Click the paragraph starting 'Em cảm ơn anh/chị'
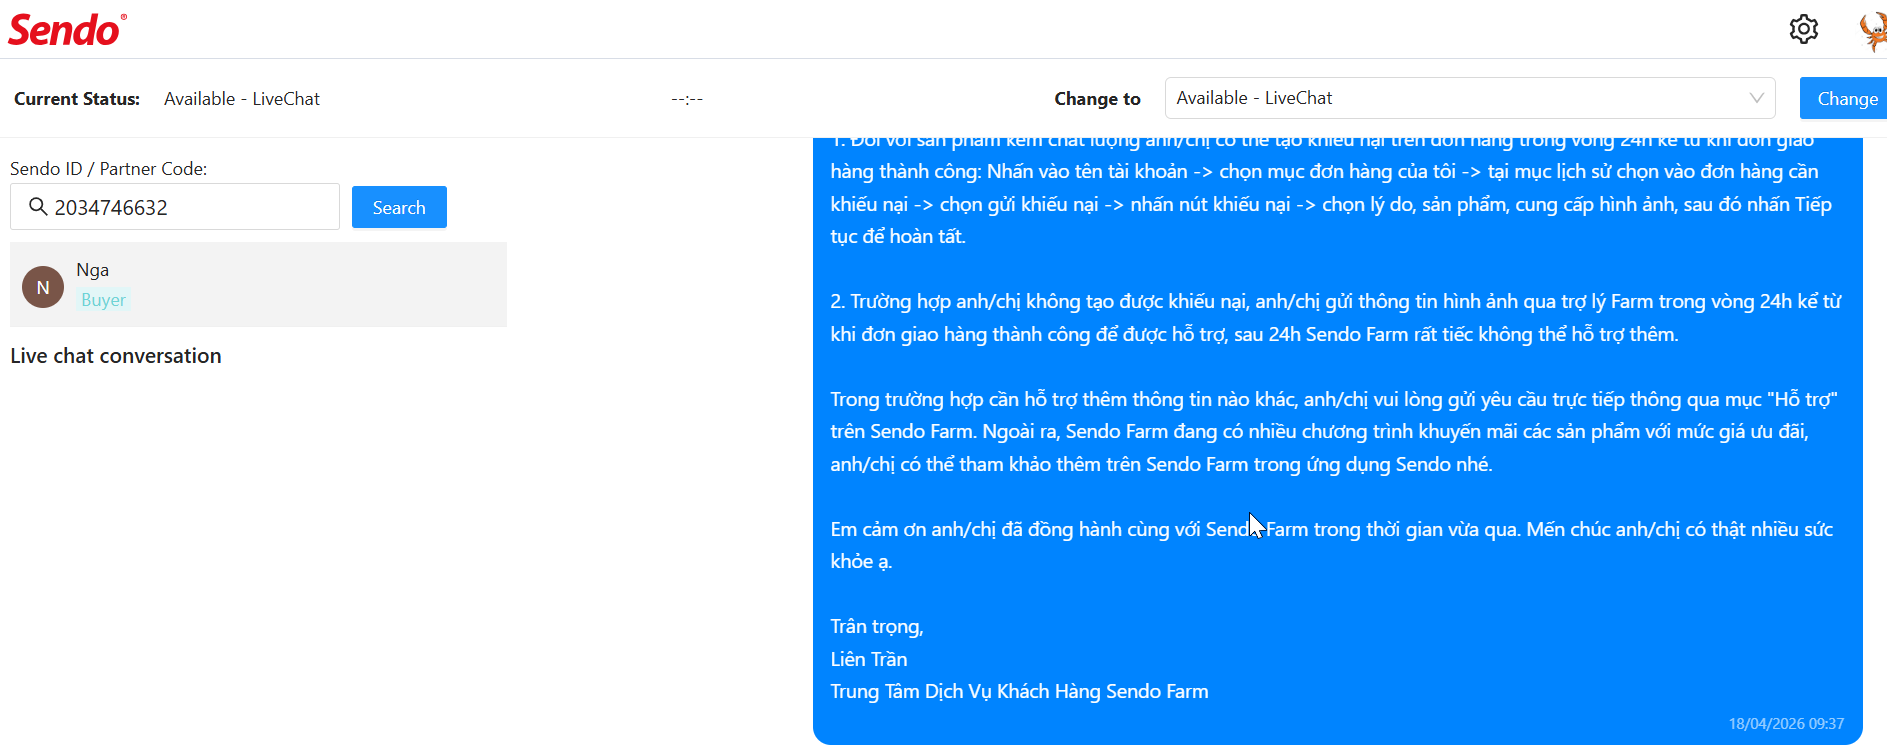Screen dimensions: 1887x745 click(x=1332, y=545)
